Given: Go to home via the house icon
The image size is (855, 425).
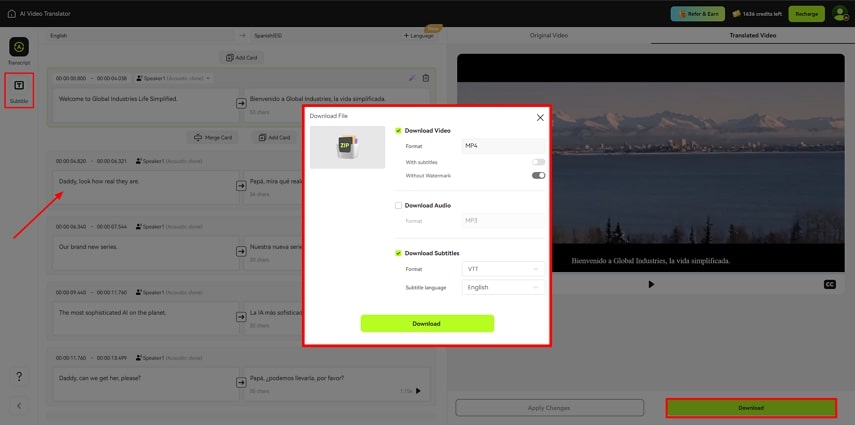Looking at the screenshot, I should 11,14.
